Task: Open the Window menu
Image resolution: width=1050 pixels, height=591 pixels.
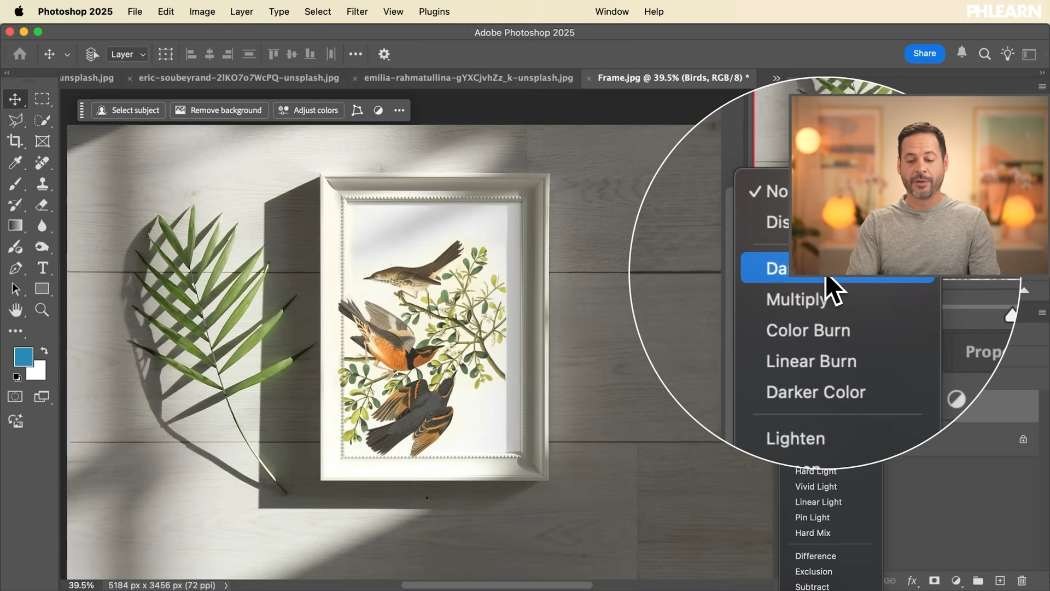Action: pyautogui.click(x=611, y=11)
